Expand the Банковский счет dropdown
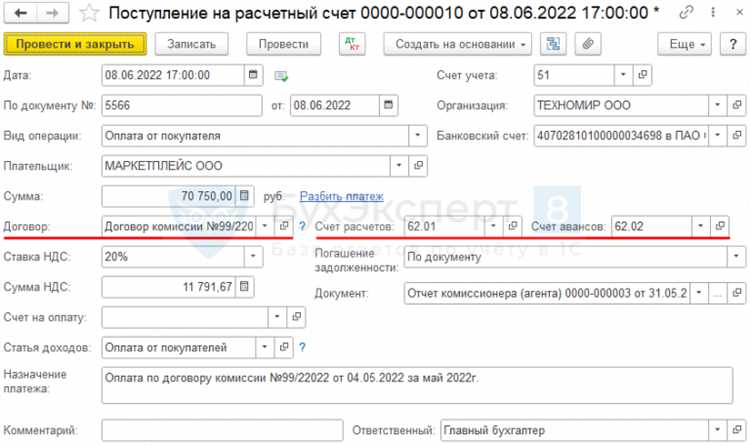Image resolution: width=750 pixels, height=445 pixels. pos(717,135)
